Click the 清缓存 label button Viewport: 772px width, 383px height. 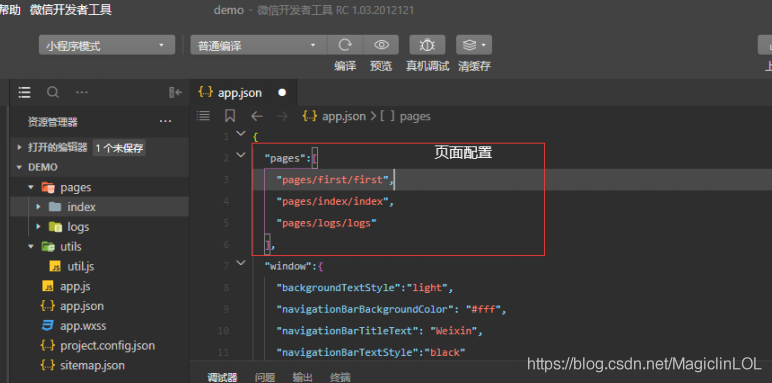click(474, 66)
